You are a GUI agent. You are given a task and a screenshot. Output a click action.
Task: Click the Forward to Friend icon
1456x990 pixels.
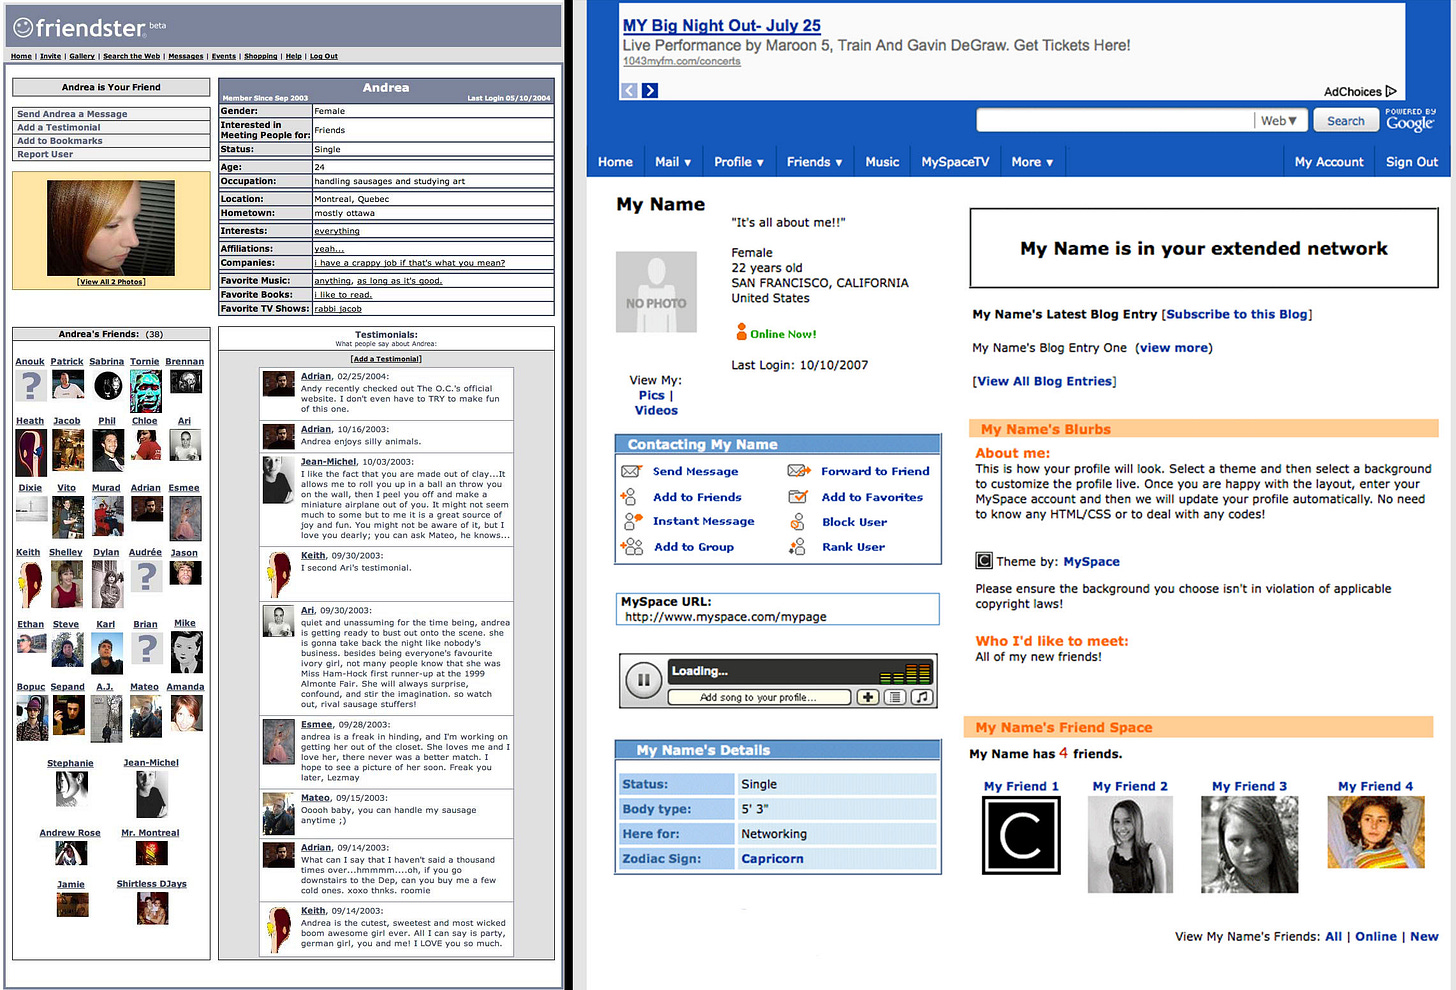point(799,471)
